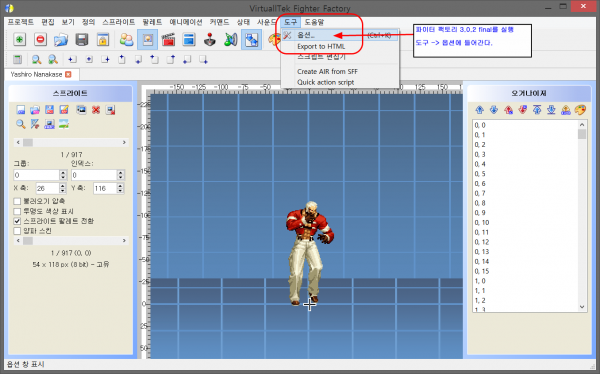
Task: Toggle the organizer blue arrows toolbar icon
Action: click(251, 39)
